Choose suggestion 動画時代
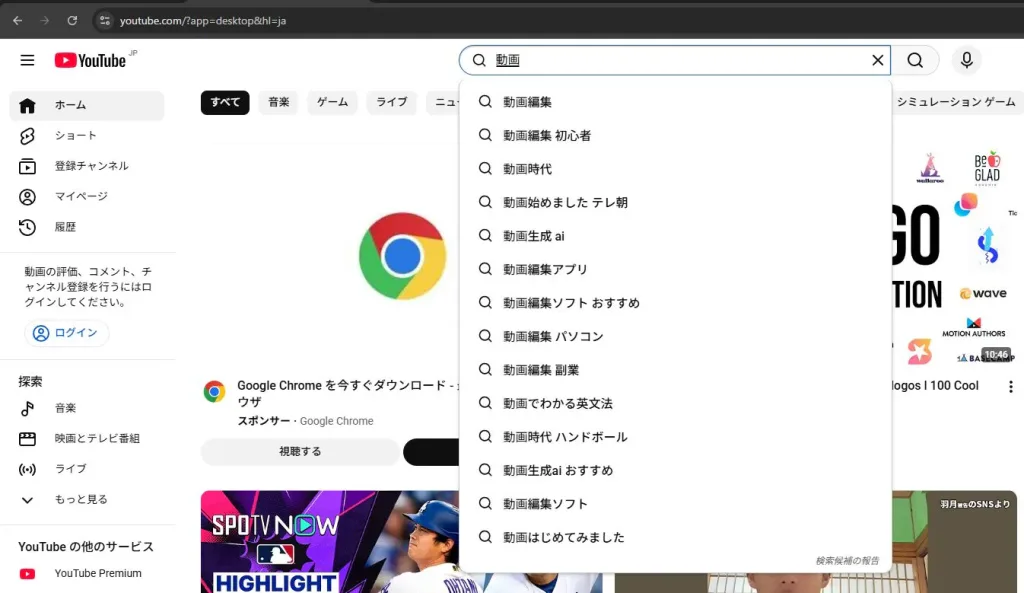The width and height of the screenshot is (1024, 593). point(675,168)
